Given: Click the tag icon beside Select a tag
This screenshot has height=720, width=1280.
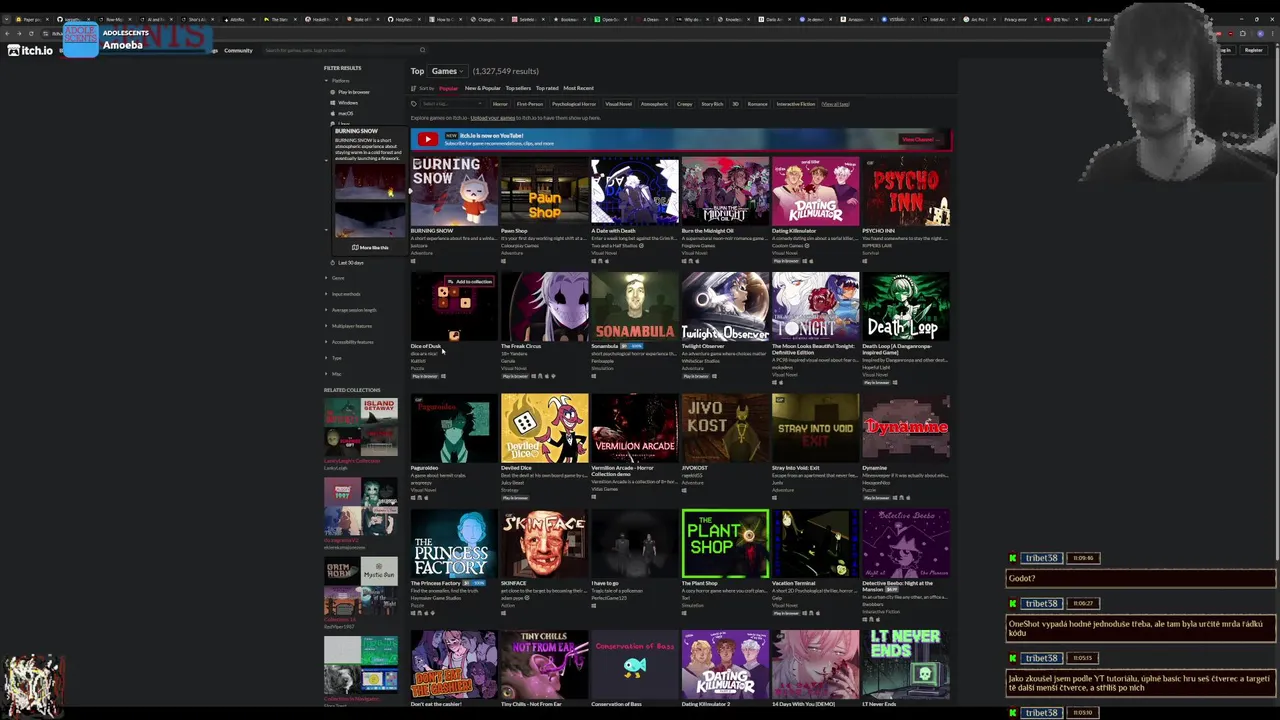Looking at the screenshot, I should click(x=414, y=104).
